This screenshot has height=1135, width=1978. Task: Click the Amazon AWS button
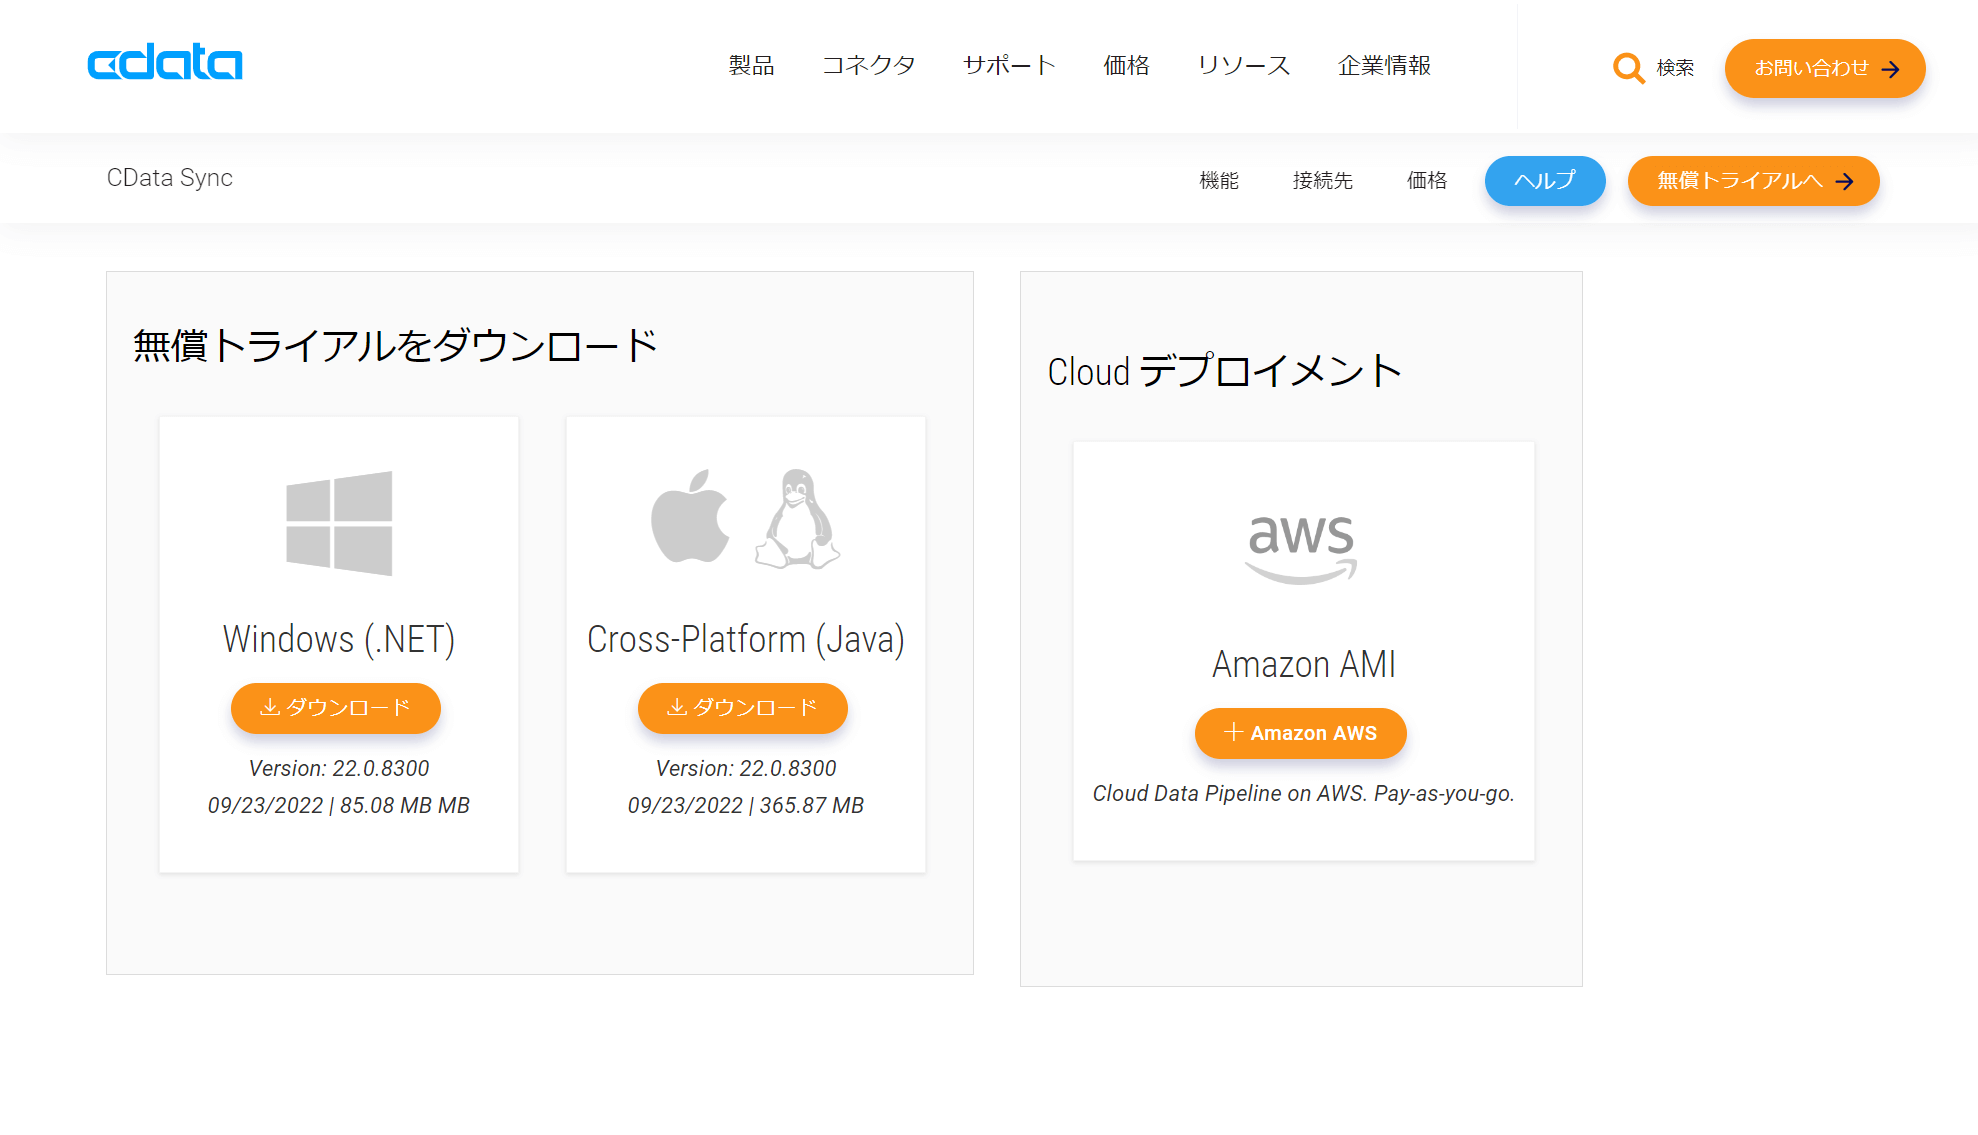pos(1300,733)
